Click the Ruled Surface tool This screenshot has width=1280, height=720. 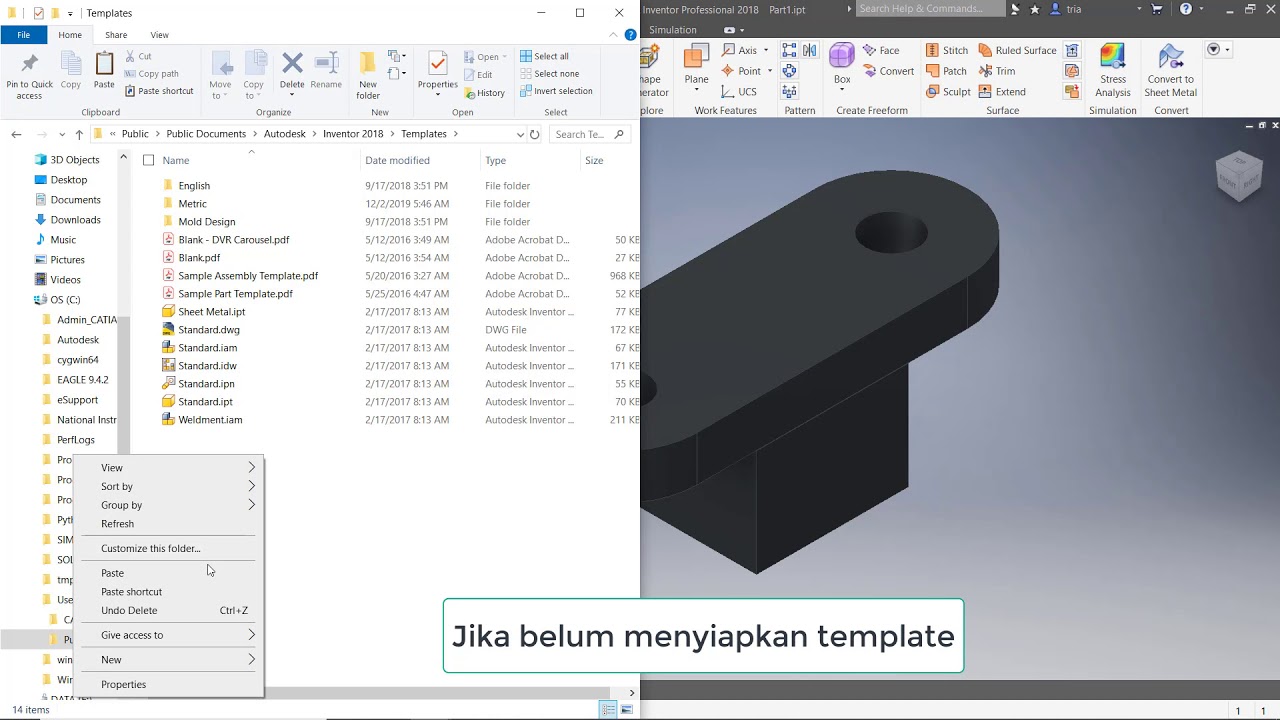click(x=1017, y=50)
